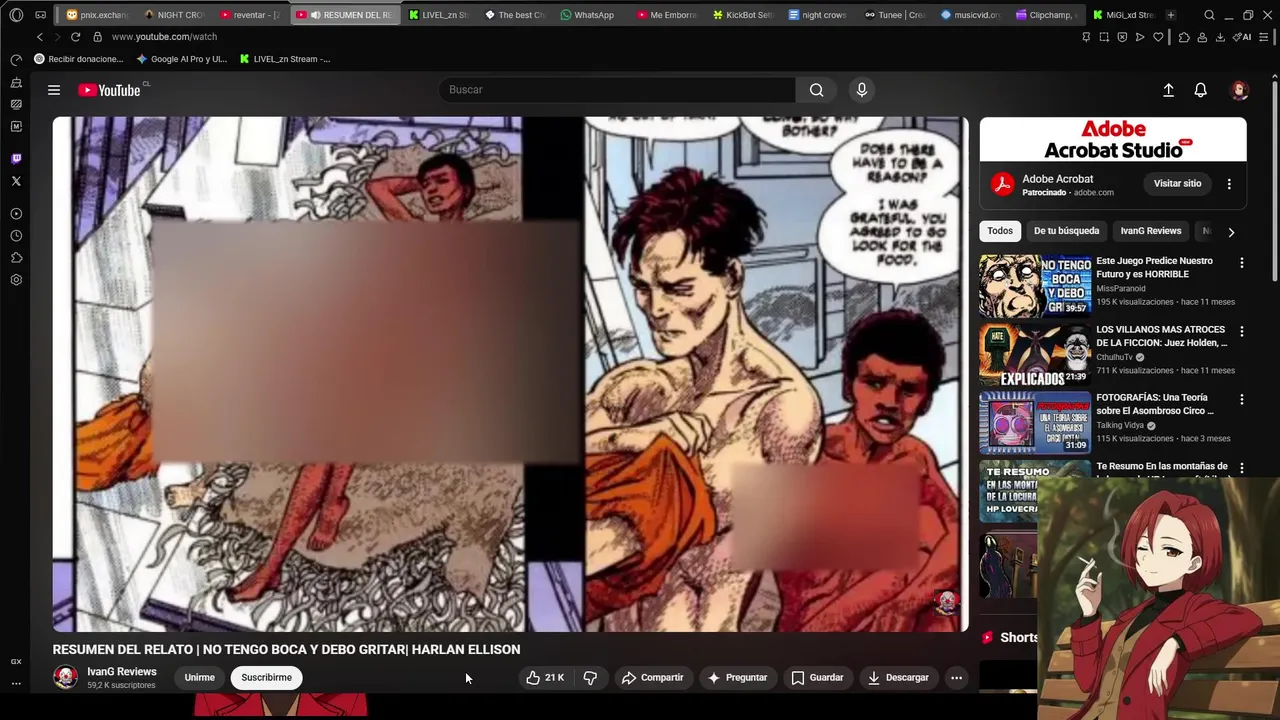Click the Suscribirse button
The width and height of the screenshot is (1280, 720).
coord(266,678)
